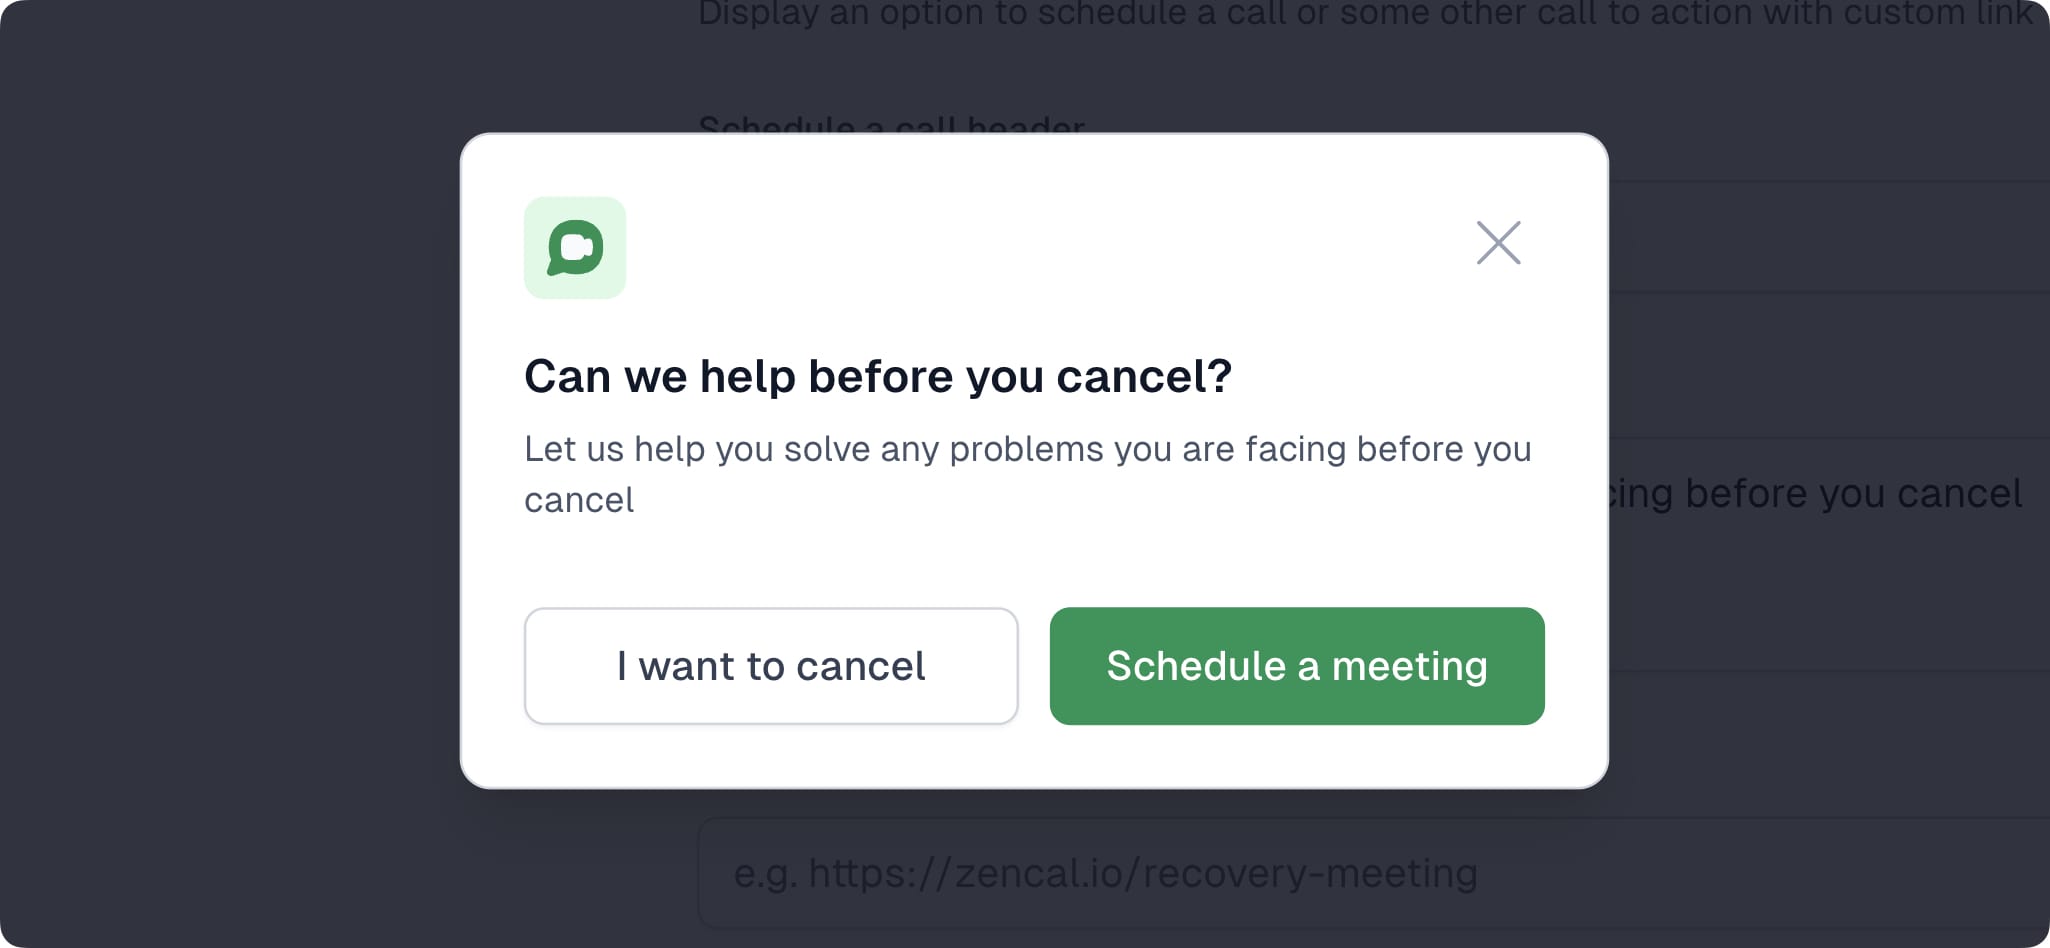Select the "Can we help before you cancel?" heading
Screen dimensions: 2050x948
(878, 376)
